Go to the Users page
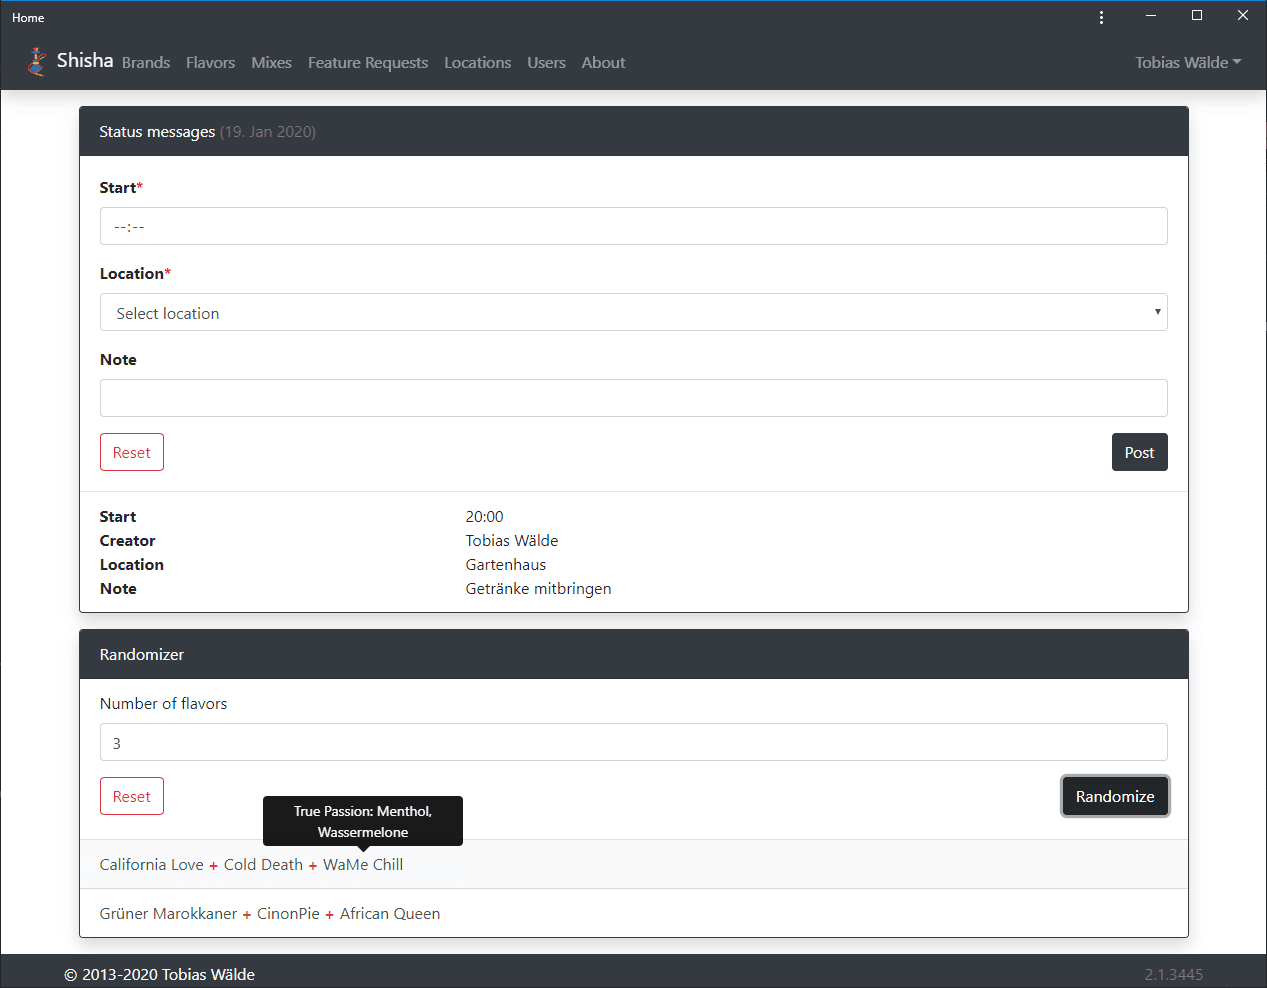 click(x=546, y=63)
